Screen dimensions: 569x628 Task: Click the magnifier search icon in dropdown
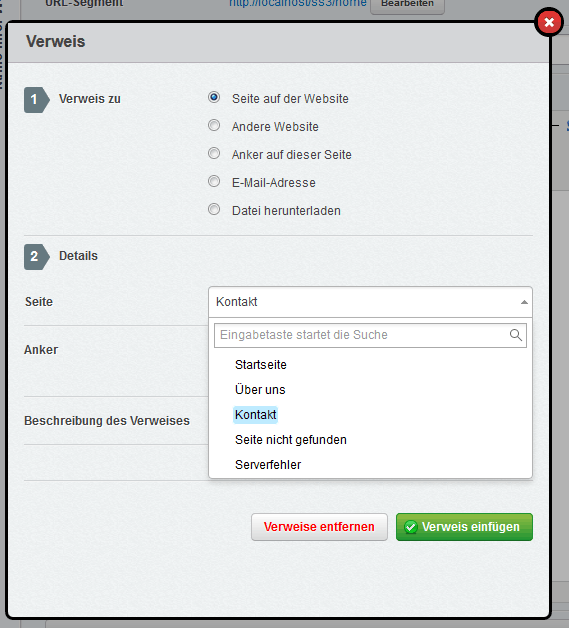(515, 335)
